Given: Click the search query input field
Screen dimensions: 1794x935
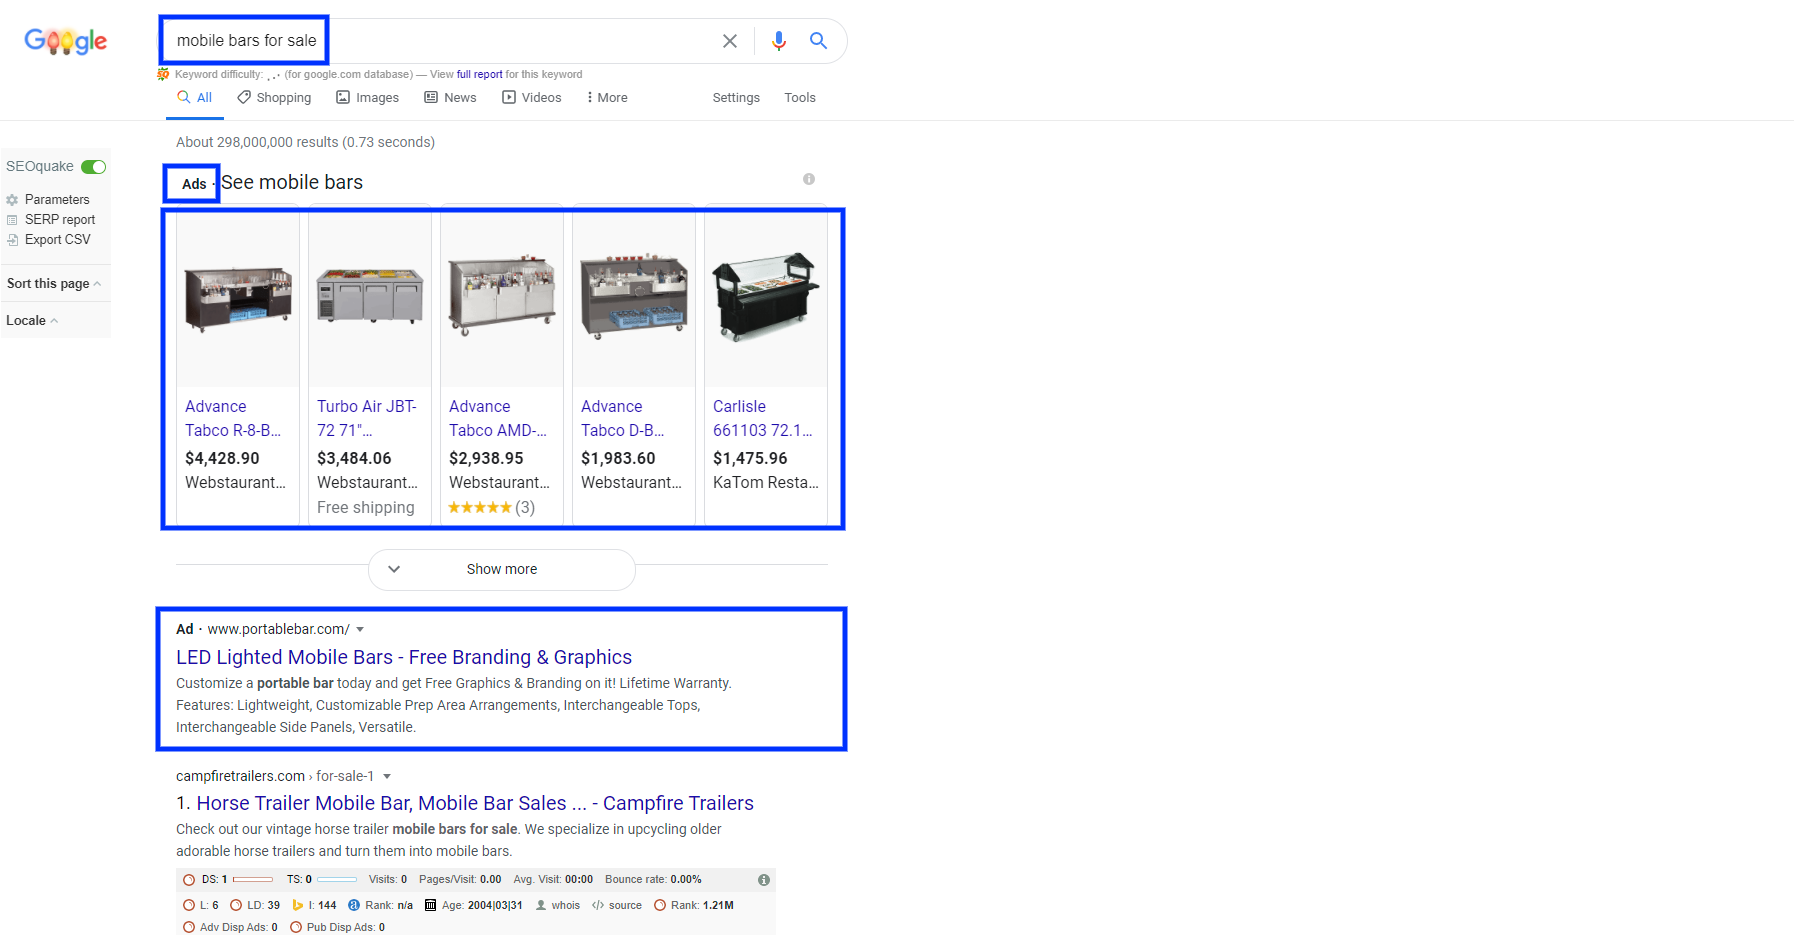Looking at the screenshot, I should coord(440,41).
